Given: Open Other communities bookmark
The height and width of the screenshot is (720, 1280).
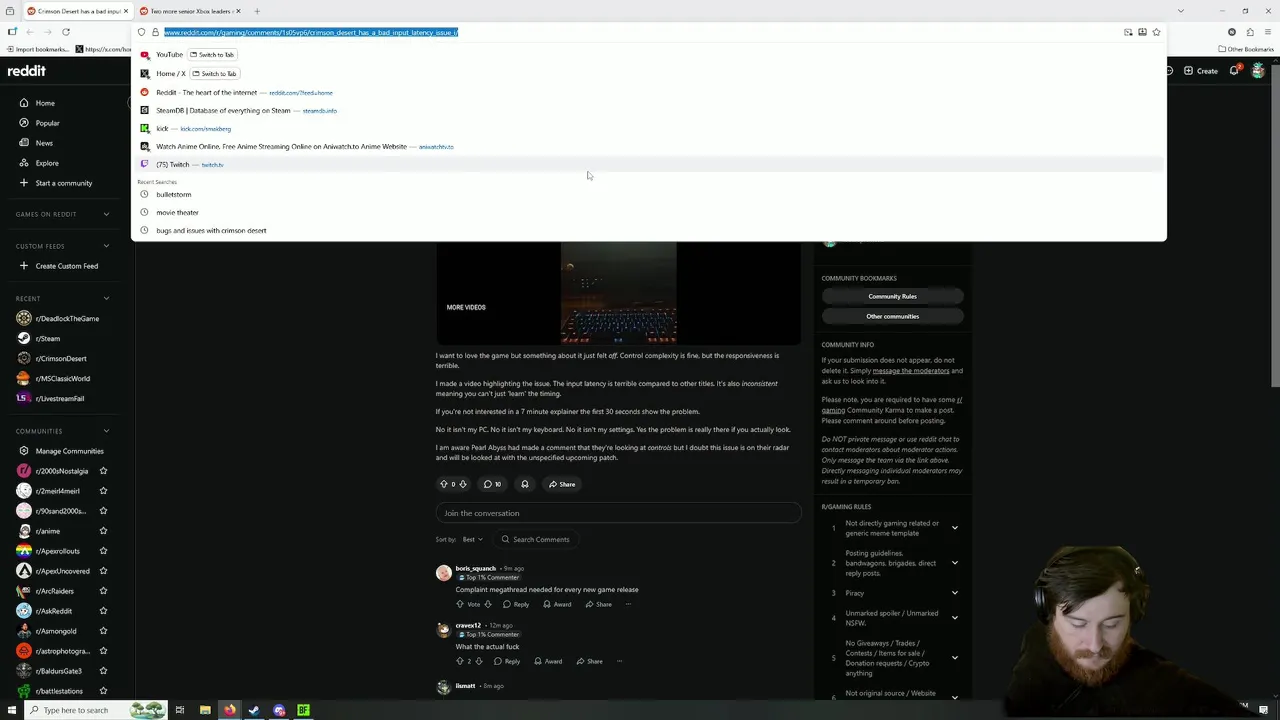Looking at the screenshot, I should point(892,316).
